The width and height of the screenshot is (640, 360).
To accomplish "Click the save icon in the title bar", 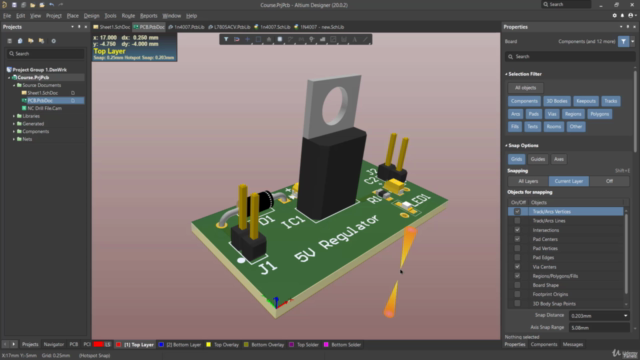I will click(14, 5).
